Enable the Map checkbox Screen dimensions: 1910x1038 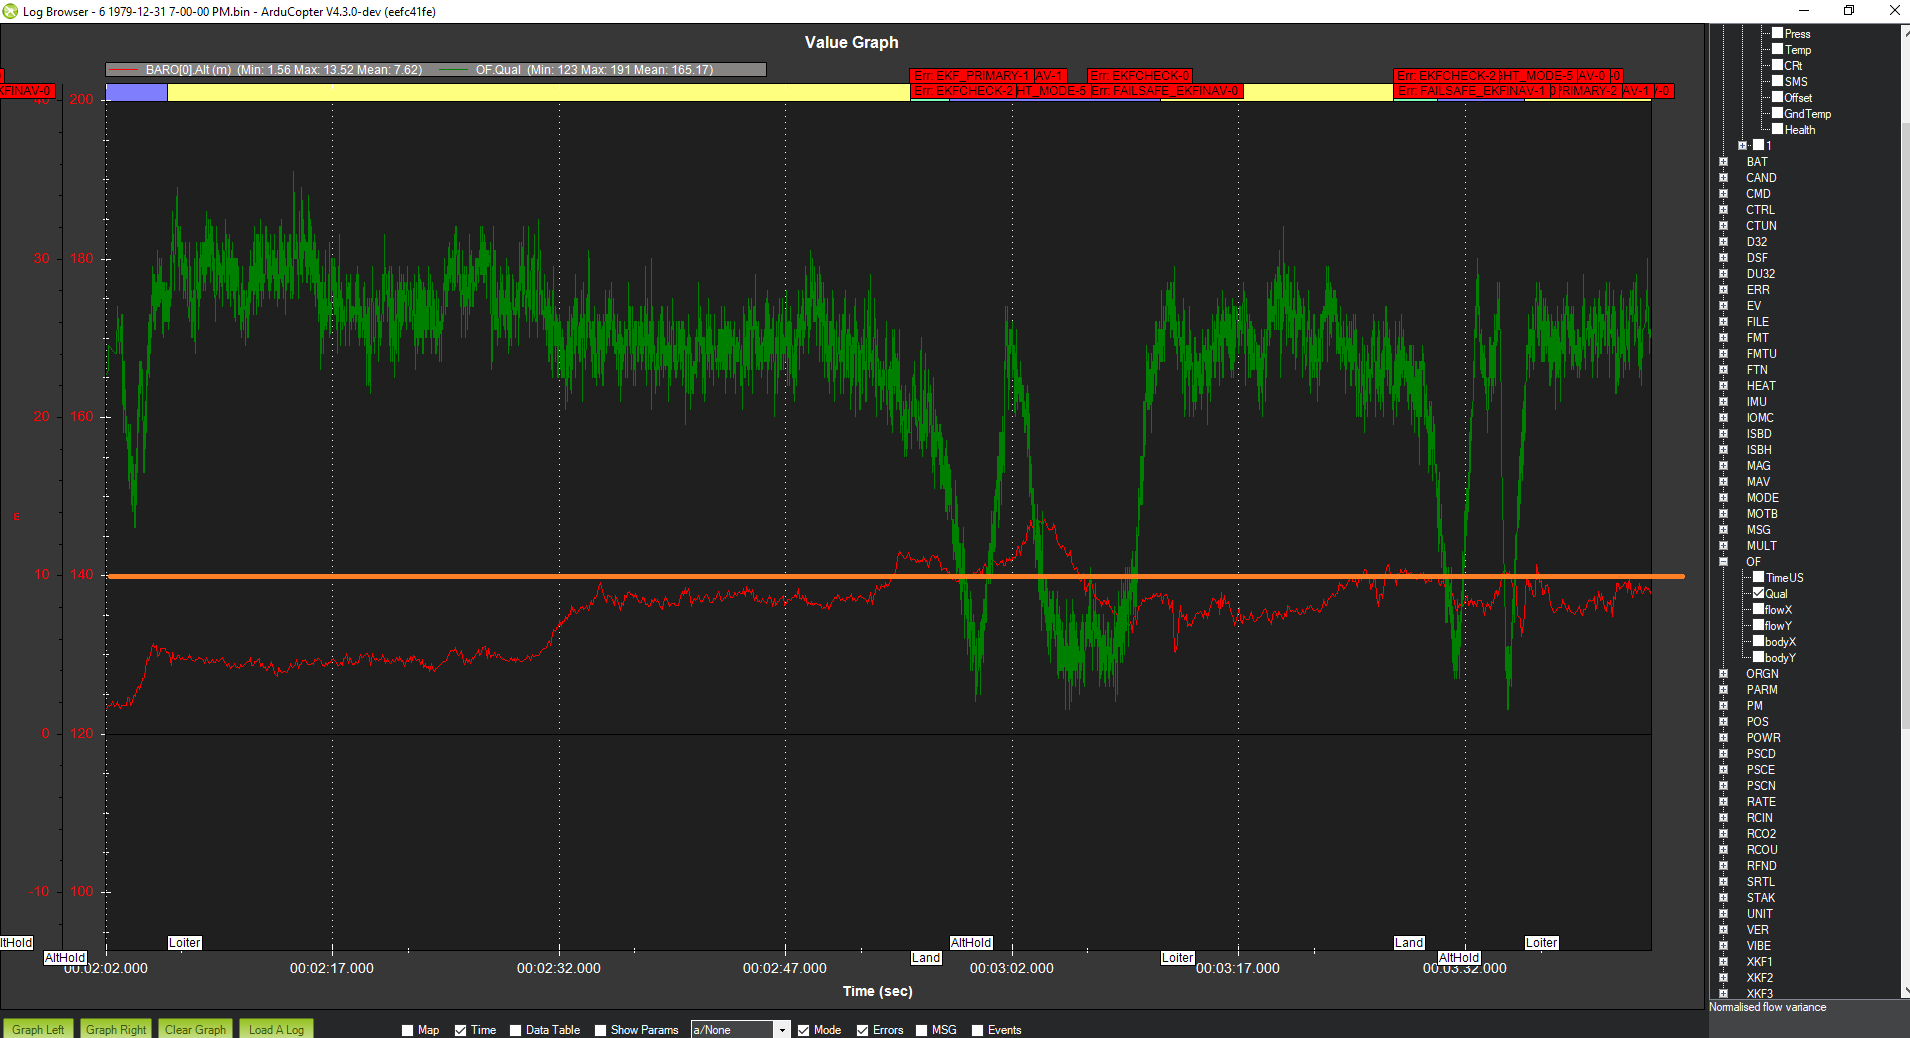[x=407, y=1030]
